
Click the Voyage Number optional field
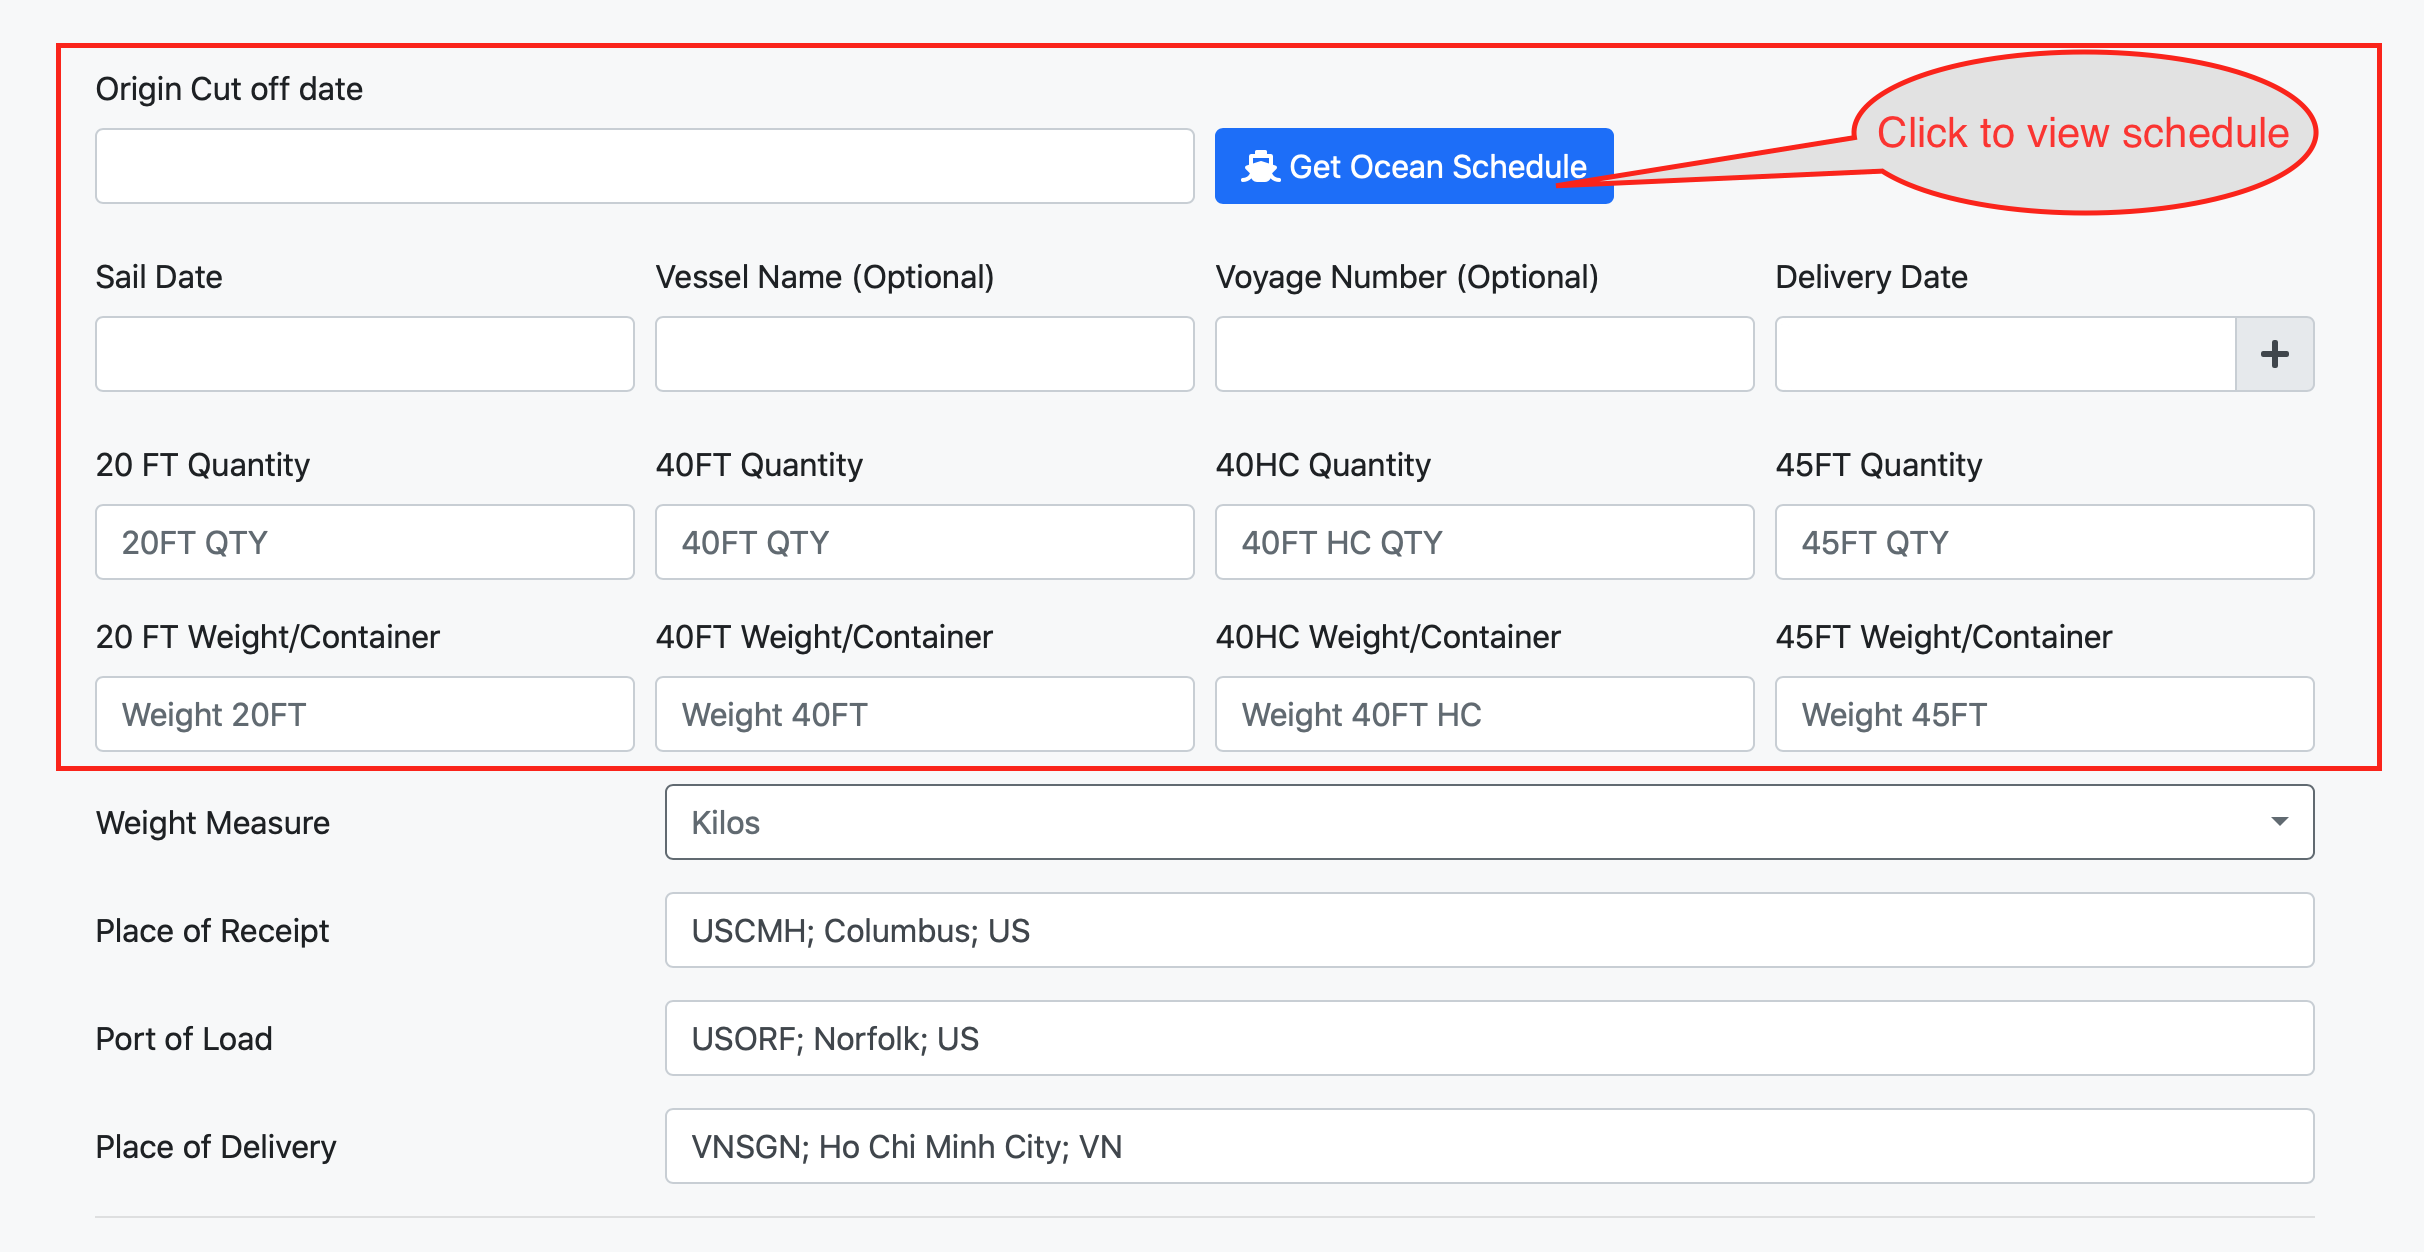[x=1484, y=354]
